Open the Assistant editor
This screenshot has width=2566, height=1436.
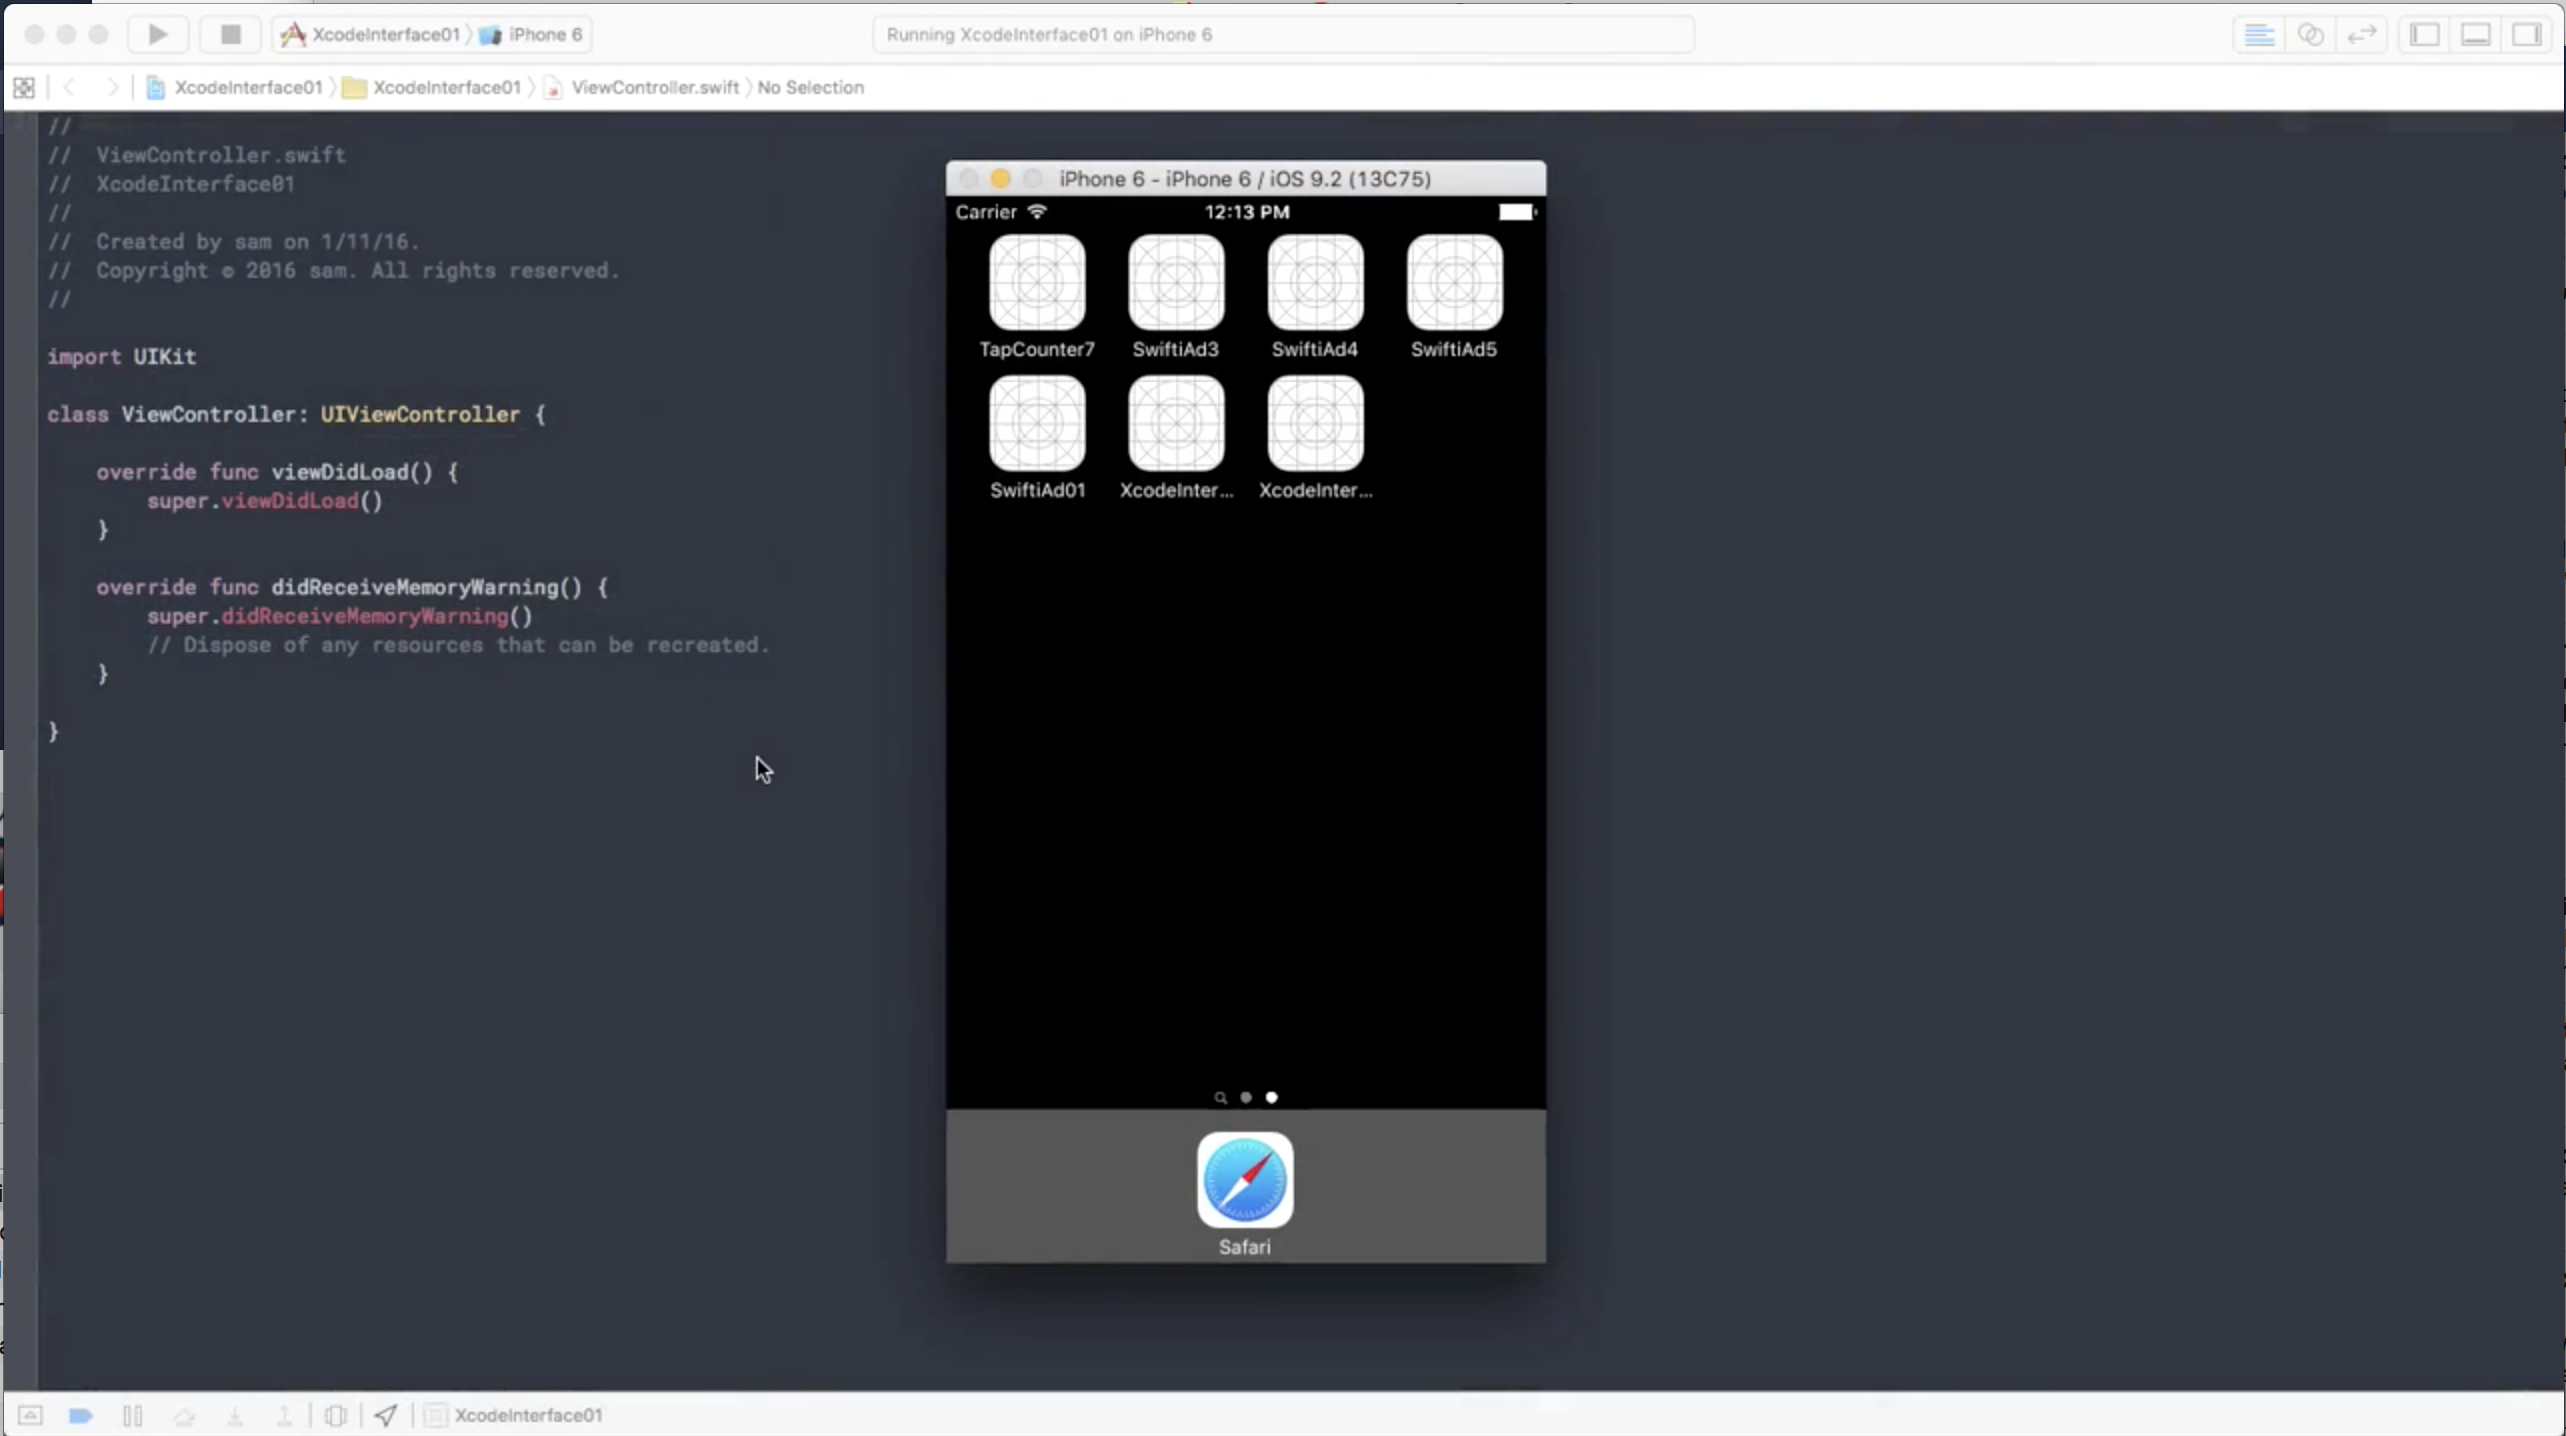coord(2310,35)
